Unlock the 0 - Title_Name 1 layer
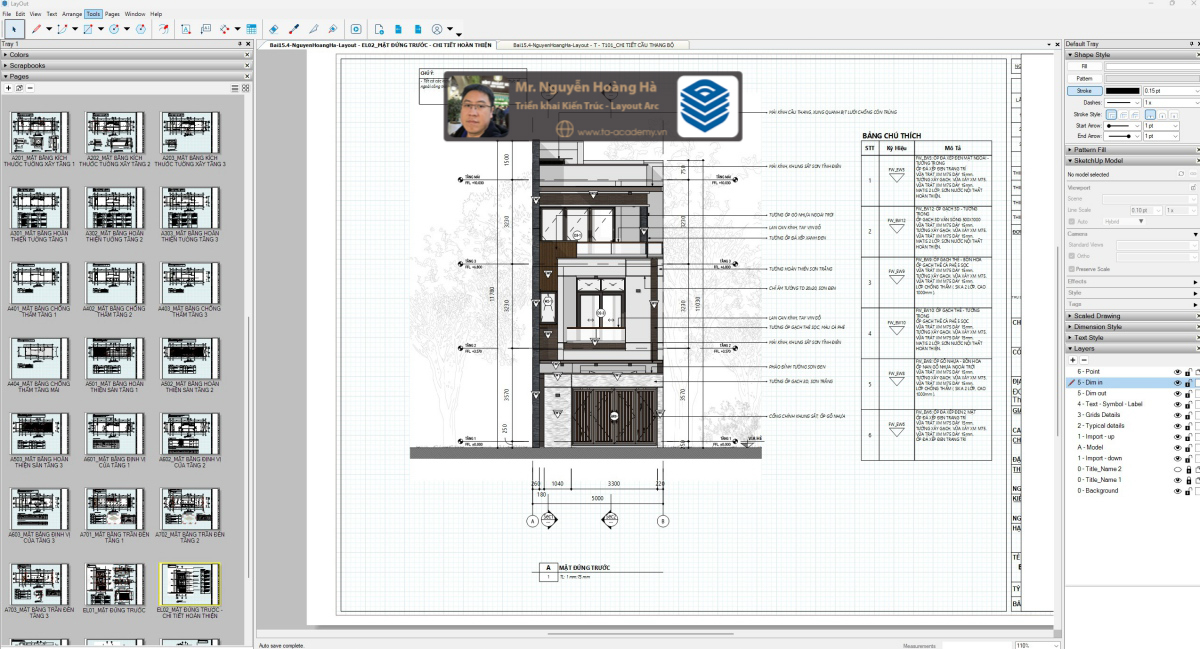 [1188, 480]
